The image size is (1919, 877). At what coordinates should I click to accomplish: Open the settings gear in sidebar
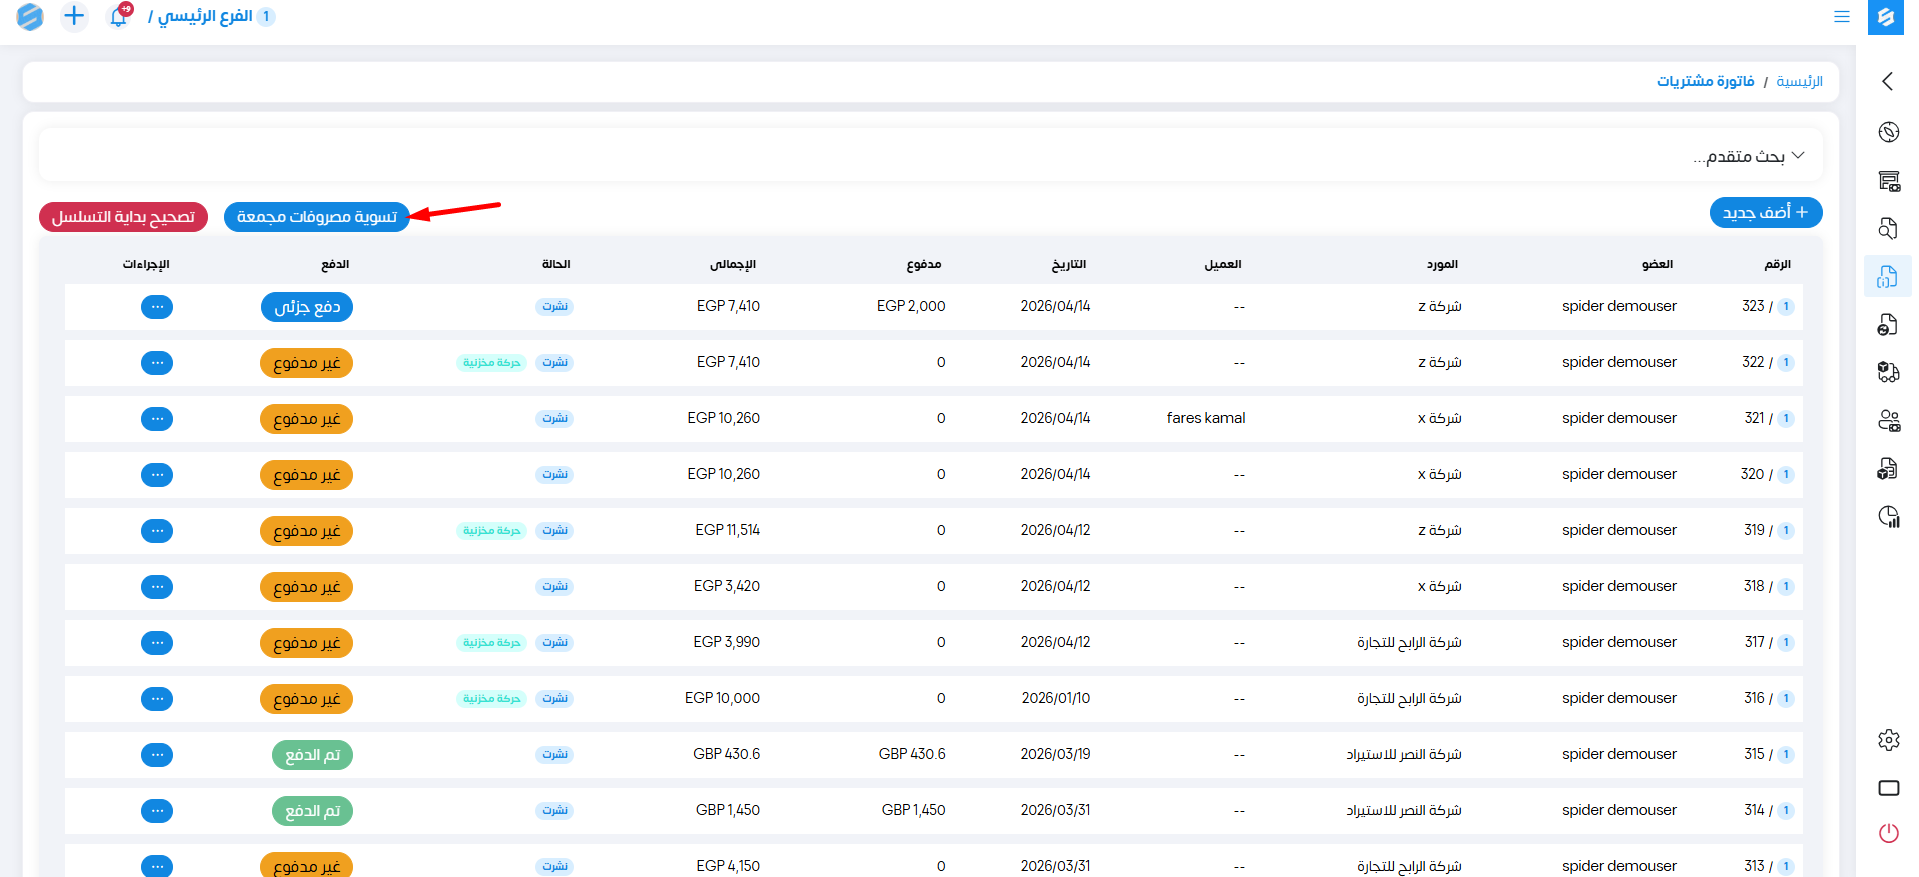tap(1888, 740)
